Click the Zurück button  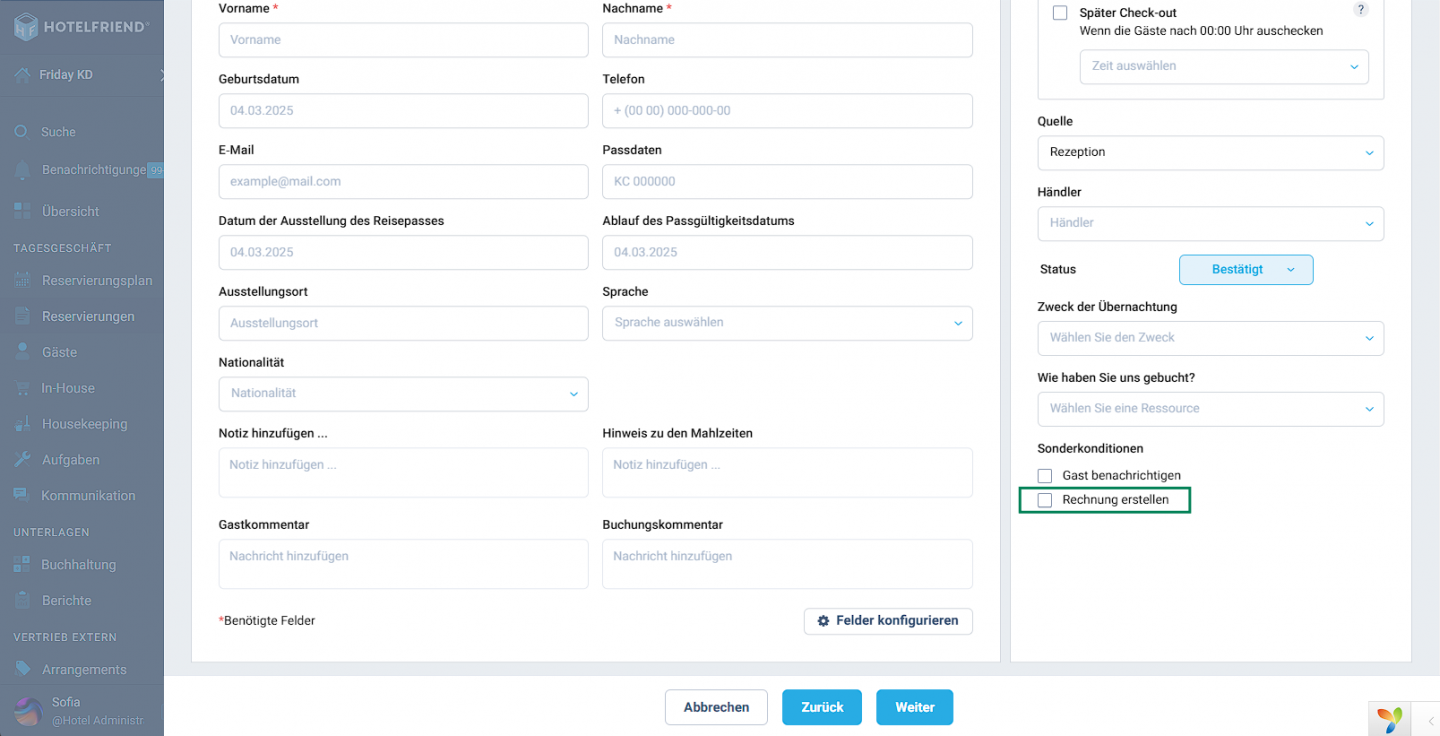coord(822,707)
